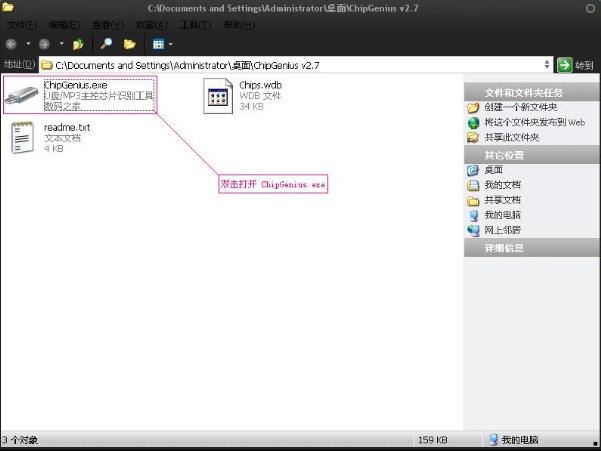Collapse the 文件和文件夹任务 panel header
The height and width of the screenshot is (451, 601).
(x=532, y=92)
